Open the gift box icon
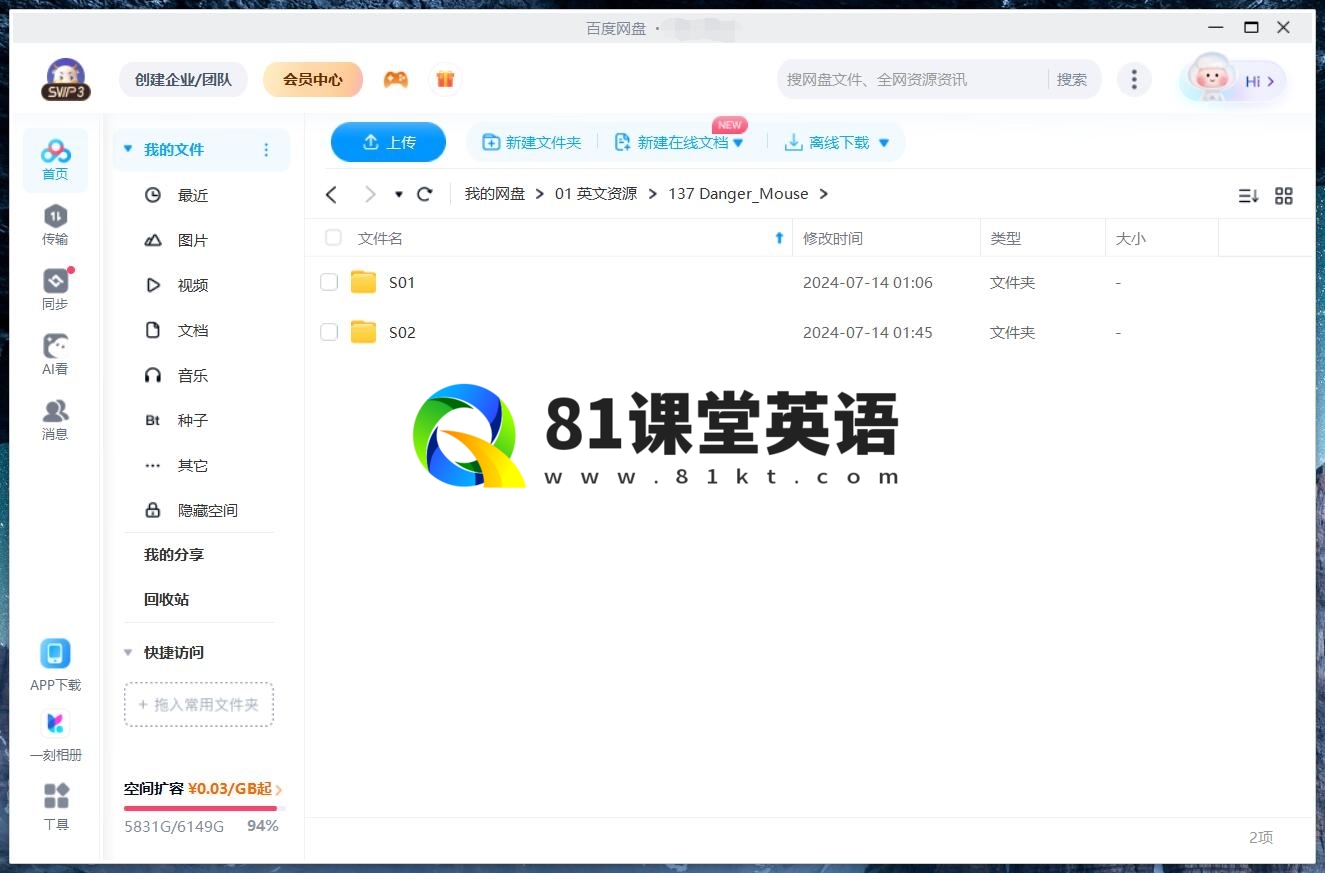Image resolution: width=1325 pixels, height=873 pixels. [x=445, y=79]
